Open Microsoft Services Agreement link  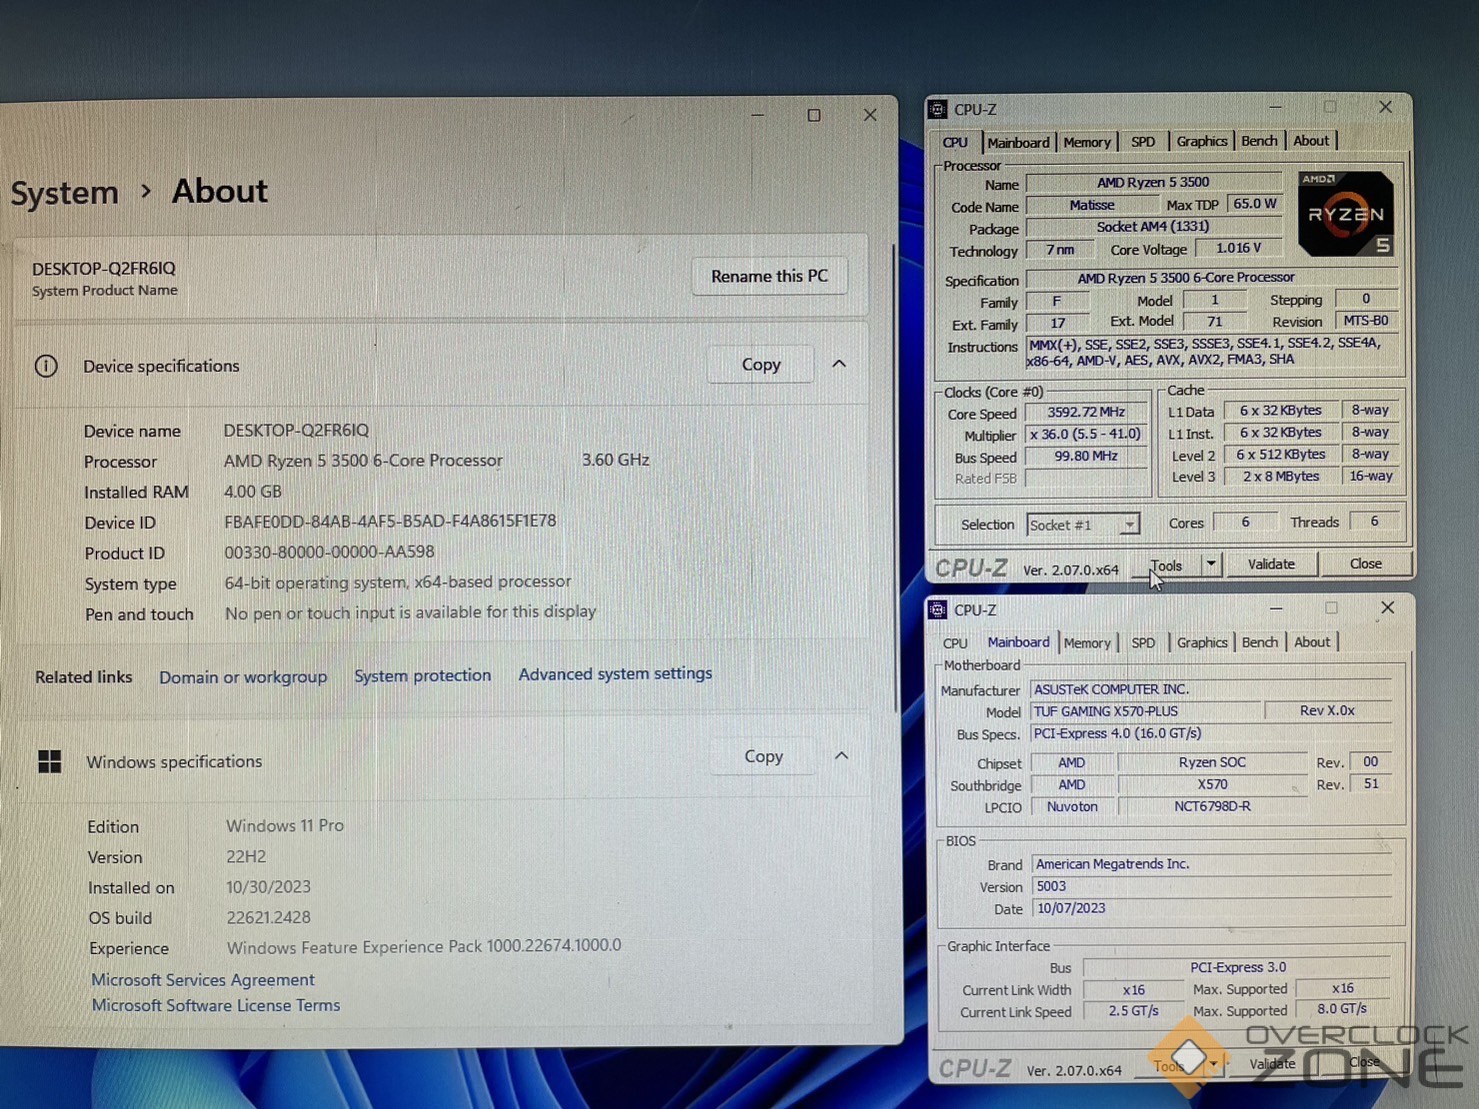(203, 980)
